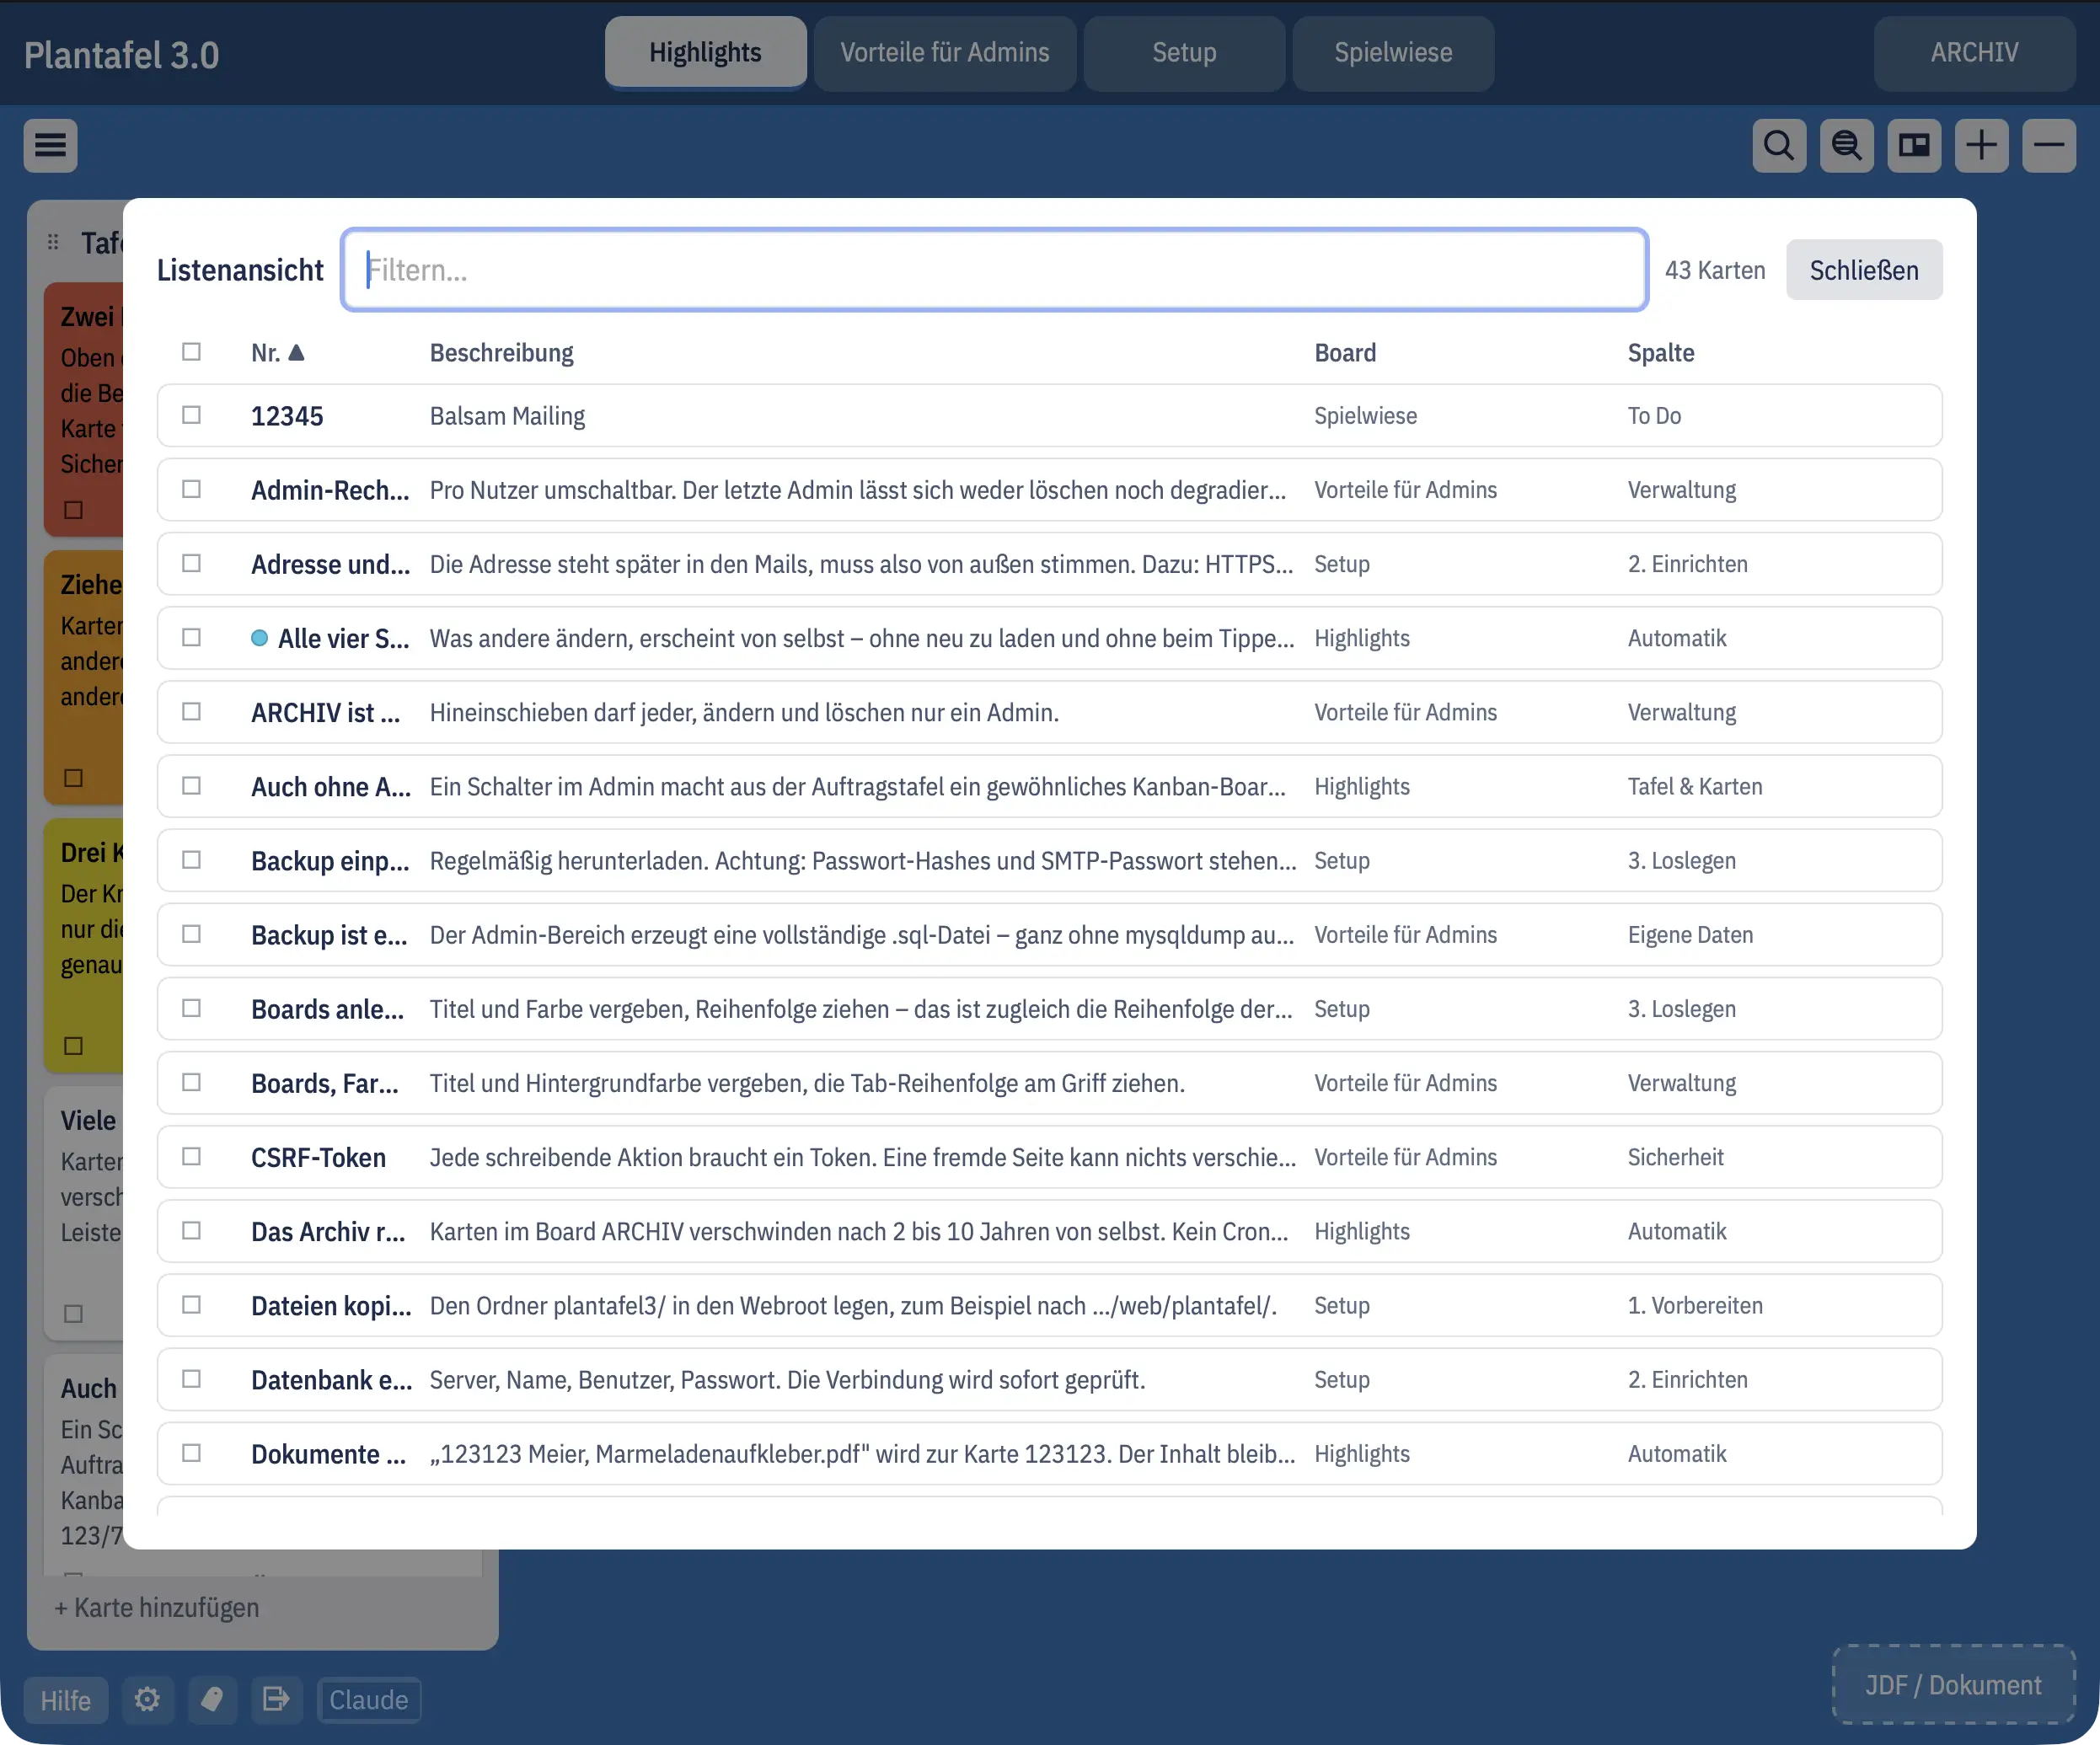The width and height of the screenshot is (2100, 1745).
Task: Open settings gear icon at bottom
Action: [148, 1699]
